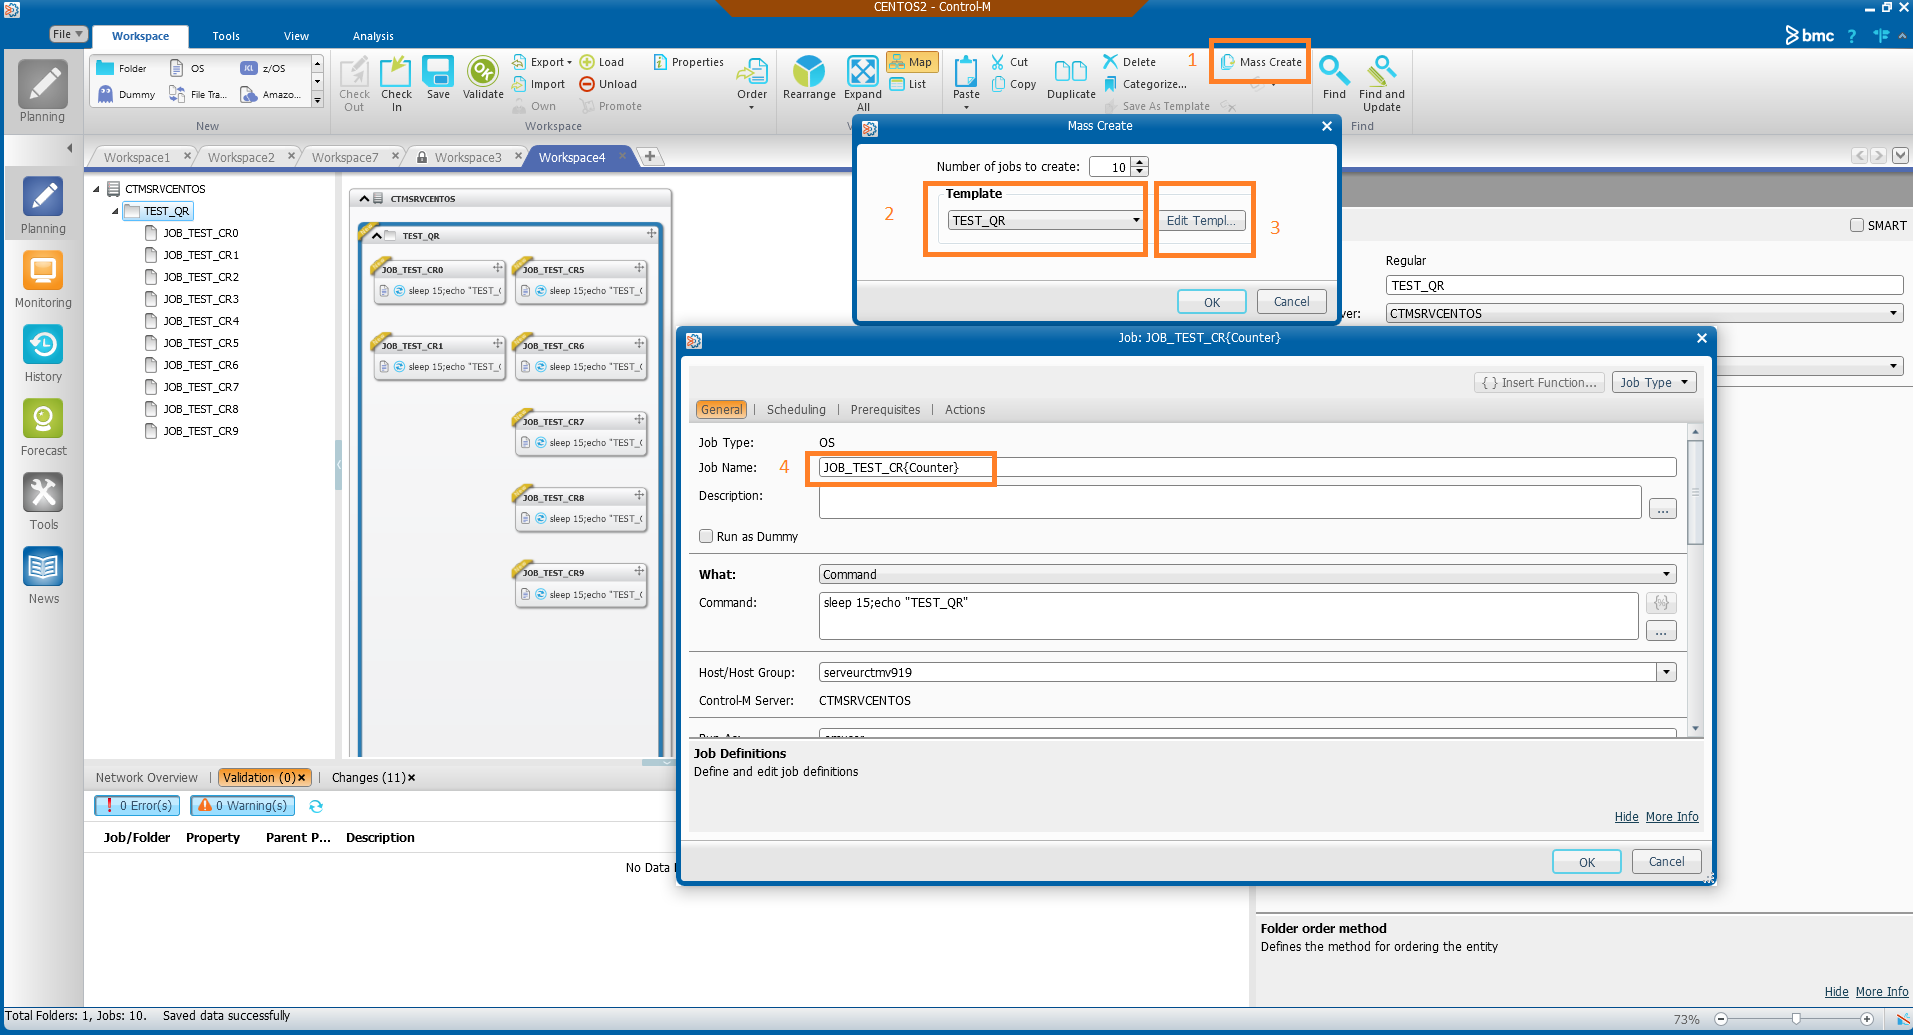Screen dimensions: 1913x1035
Task: Open the Order icon menu
Action: point(752,82)
